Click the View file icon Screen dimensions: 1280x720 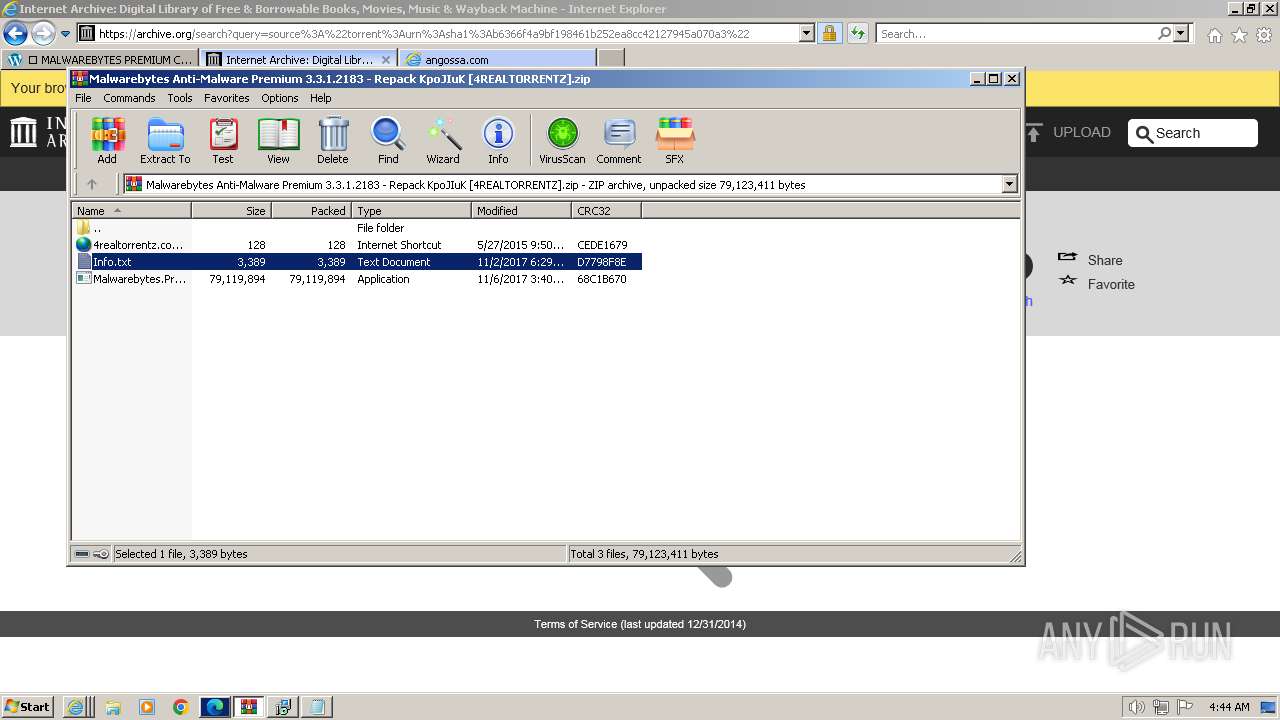278,140
